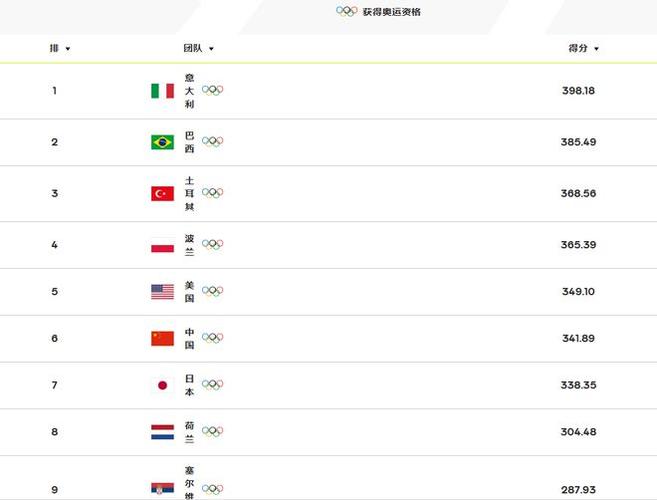Screen dimensions: 657x500
Task: Click the Turkey flag icon
Action: [x=163, y=194]
